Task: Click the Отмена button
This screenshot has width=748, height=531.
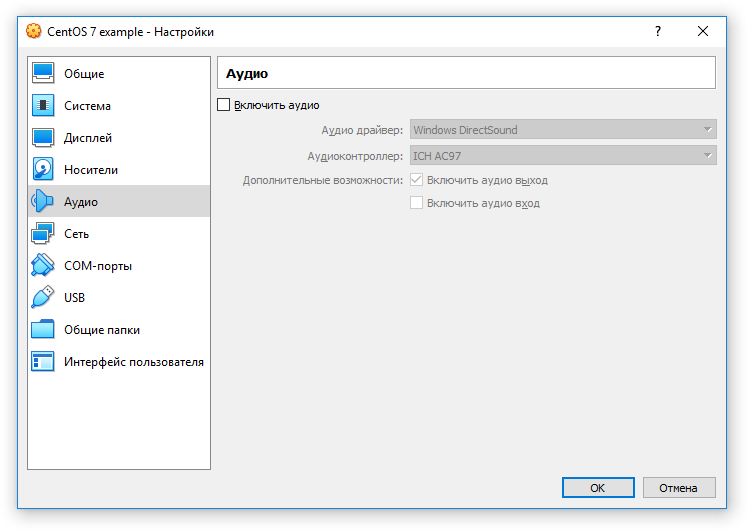Action: click(679, 488)
